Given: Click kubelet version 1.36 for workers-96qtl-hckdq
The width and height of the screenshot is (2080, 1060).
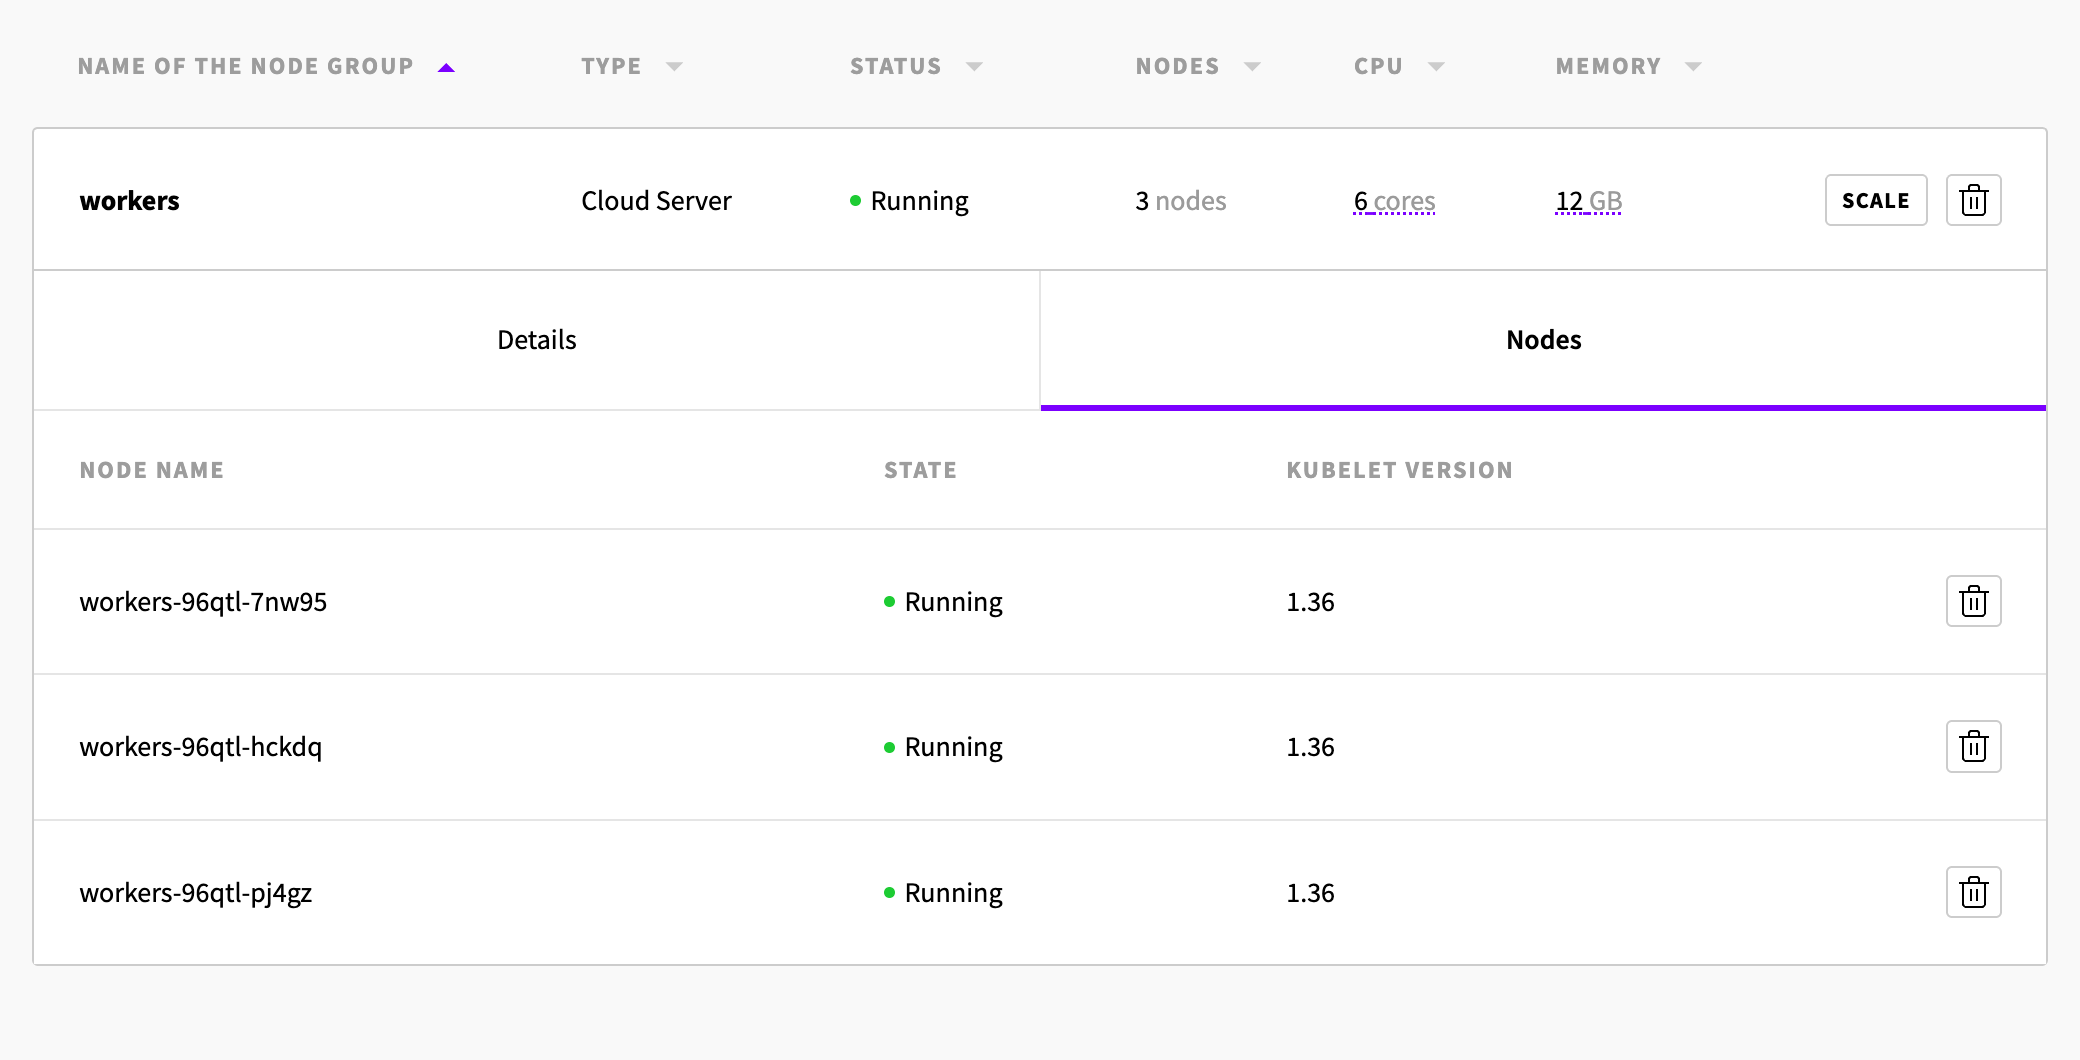Looking at the screenshot, I should (1310, 747).
